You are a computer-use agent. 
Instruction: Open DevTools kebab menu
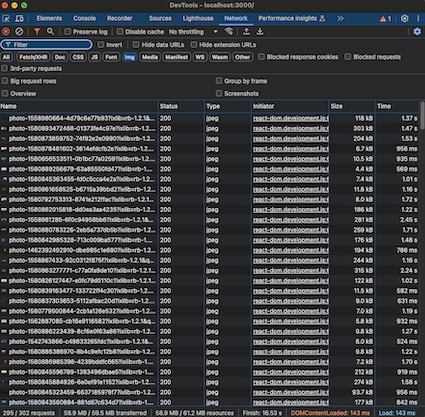(x=418, y=19)
